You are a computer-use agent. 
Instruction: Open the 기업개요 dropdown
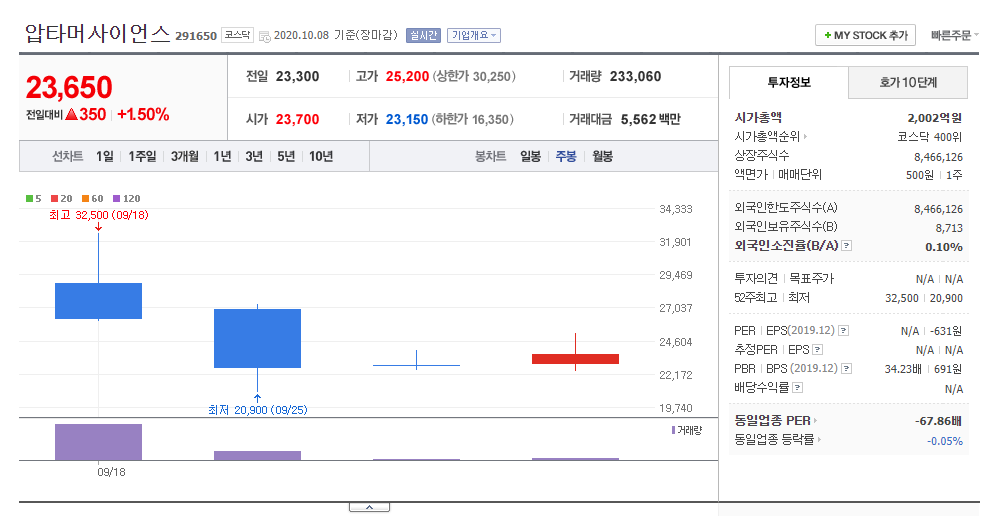[474, 36]
